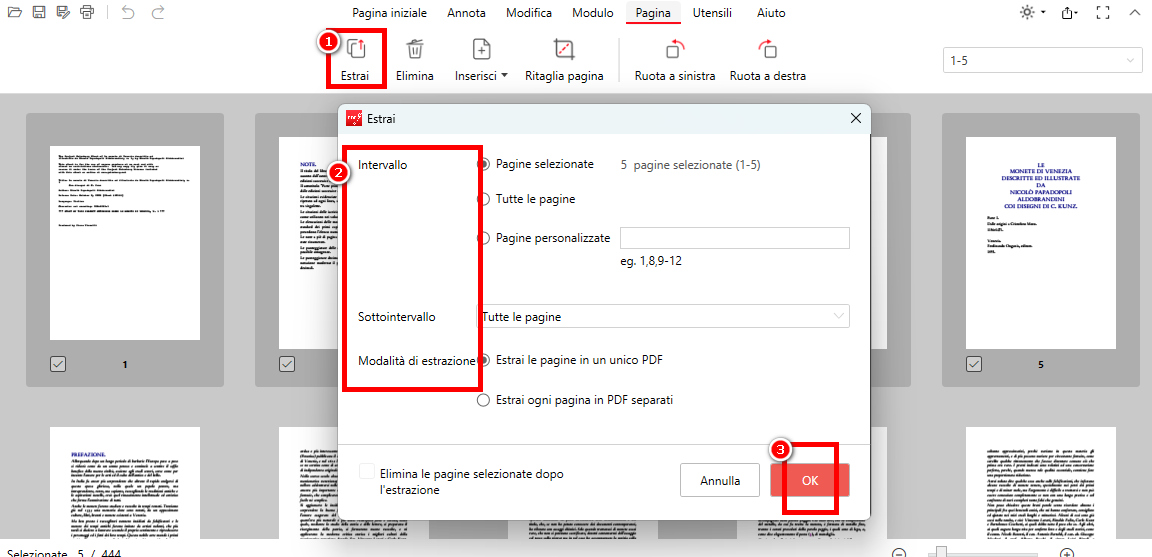Toggle the checkbox under page 5 thumbnail
Screen dimensions: 1152x557
(x=974, y=363)
